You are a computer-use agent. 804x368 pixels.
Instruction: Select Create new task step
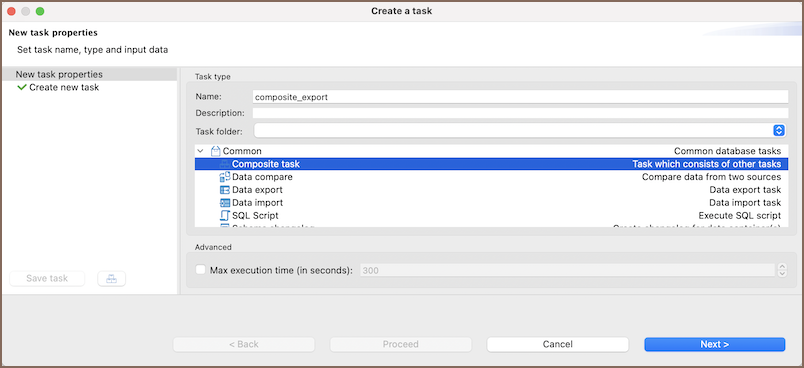pyautogui.click(x=64, y=88)
